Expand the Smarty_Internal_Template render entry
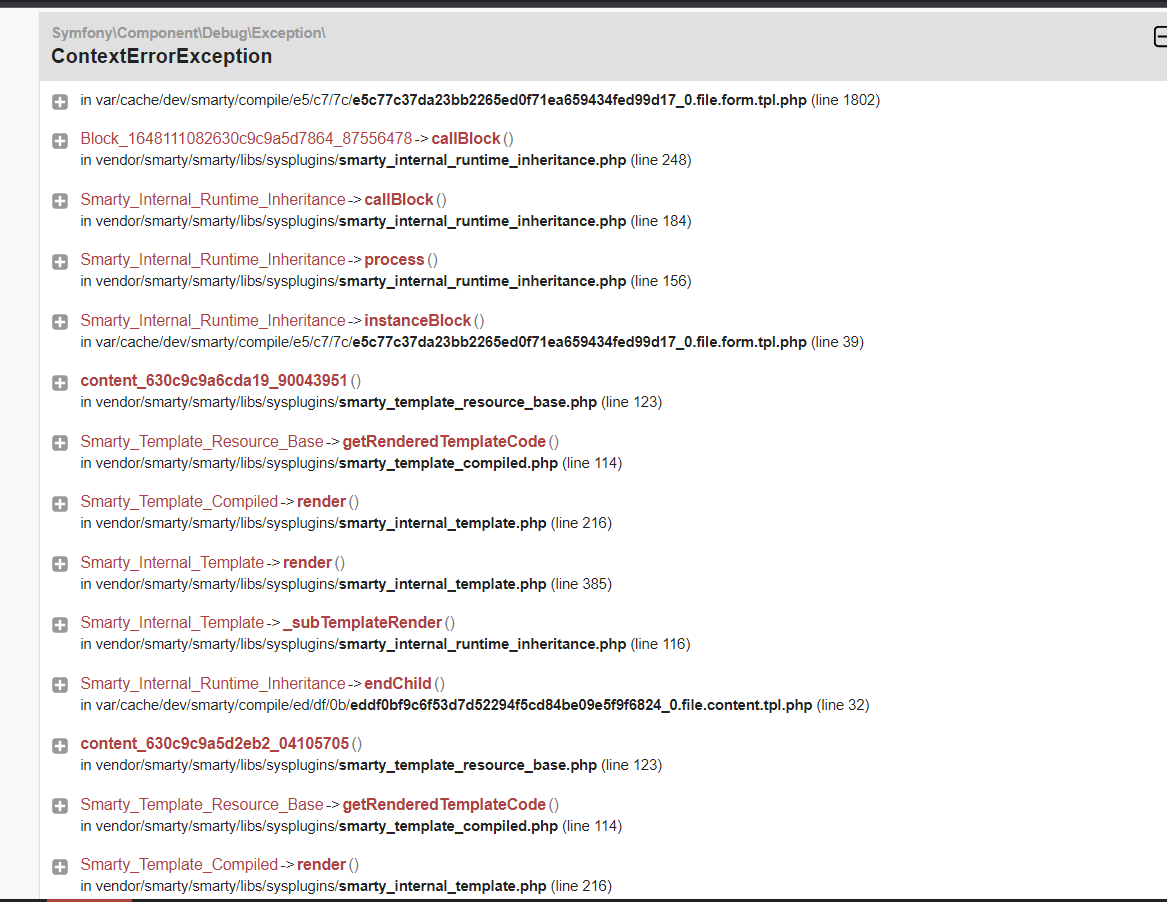This screenshot has height=902, width=1167. [60, 564]
